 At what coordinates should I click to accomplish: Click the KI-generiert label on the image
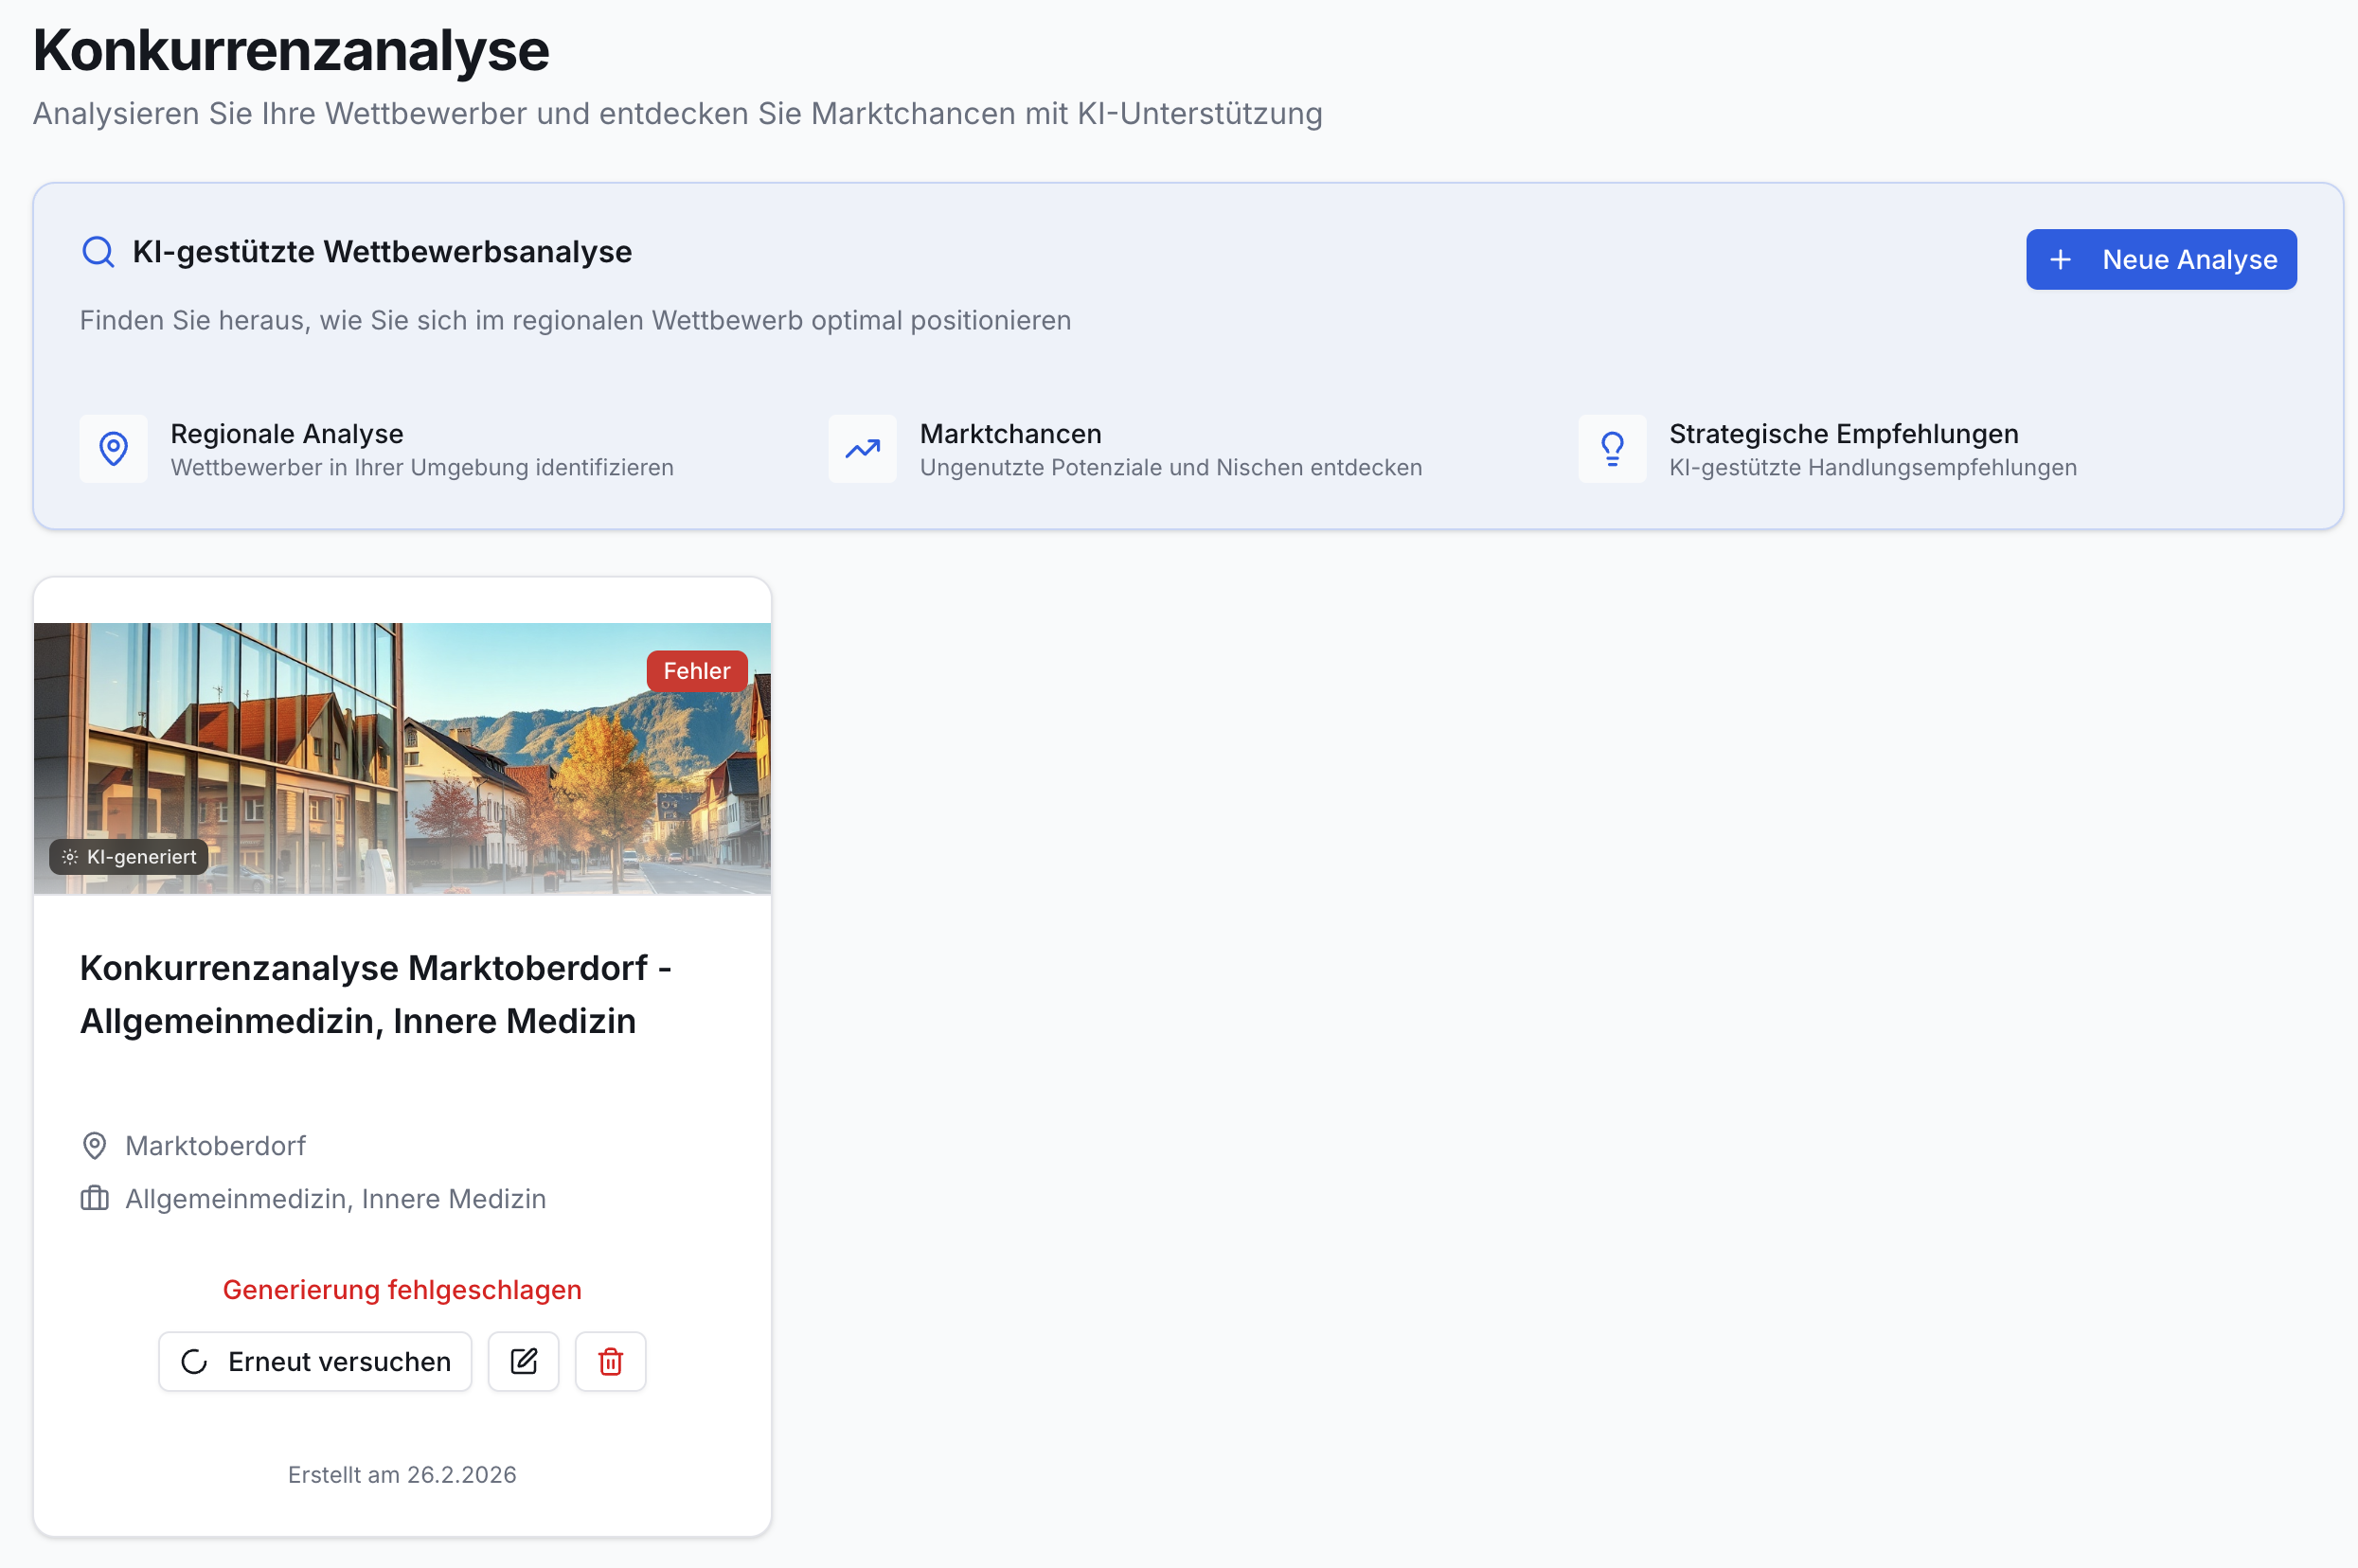pos(129,857)
